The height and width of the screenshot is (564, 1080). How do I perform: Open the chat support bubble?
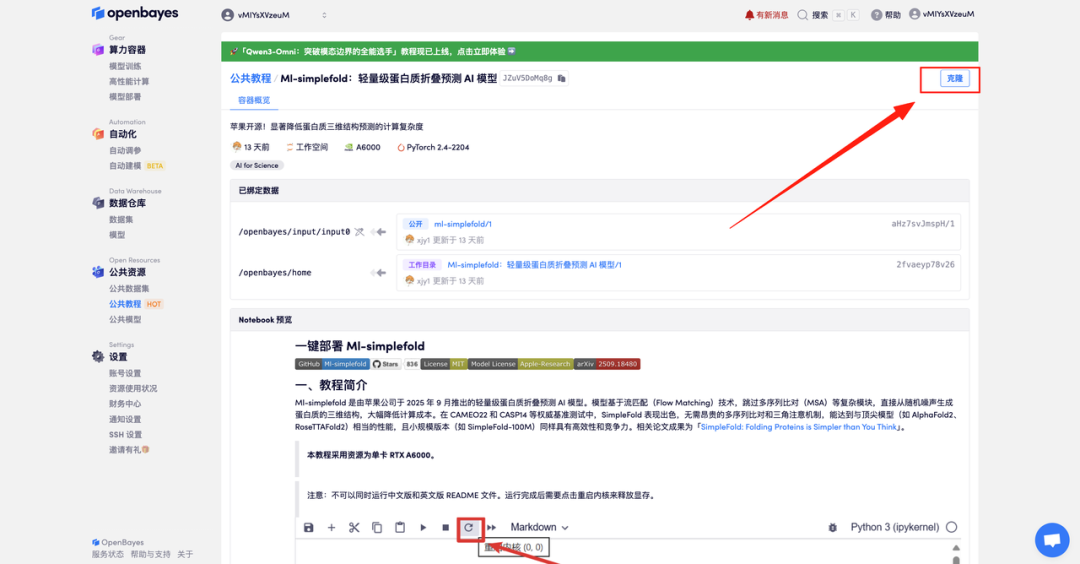click(x=1051, y=540)
